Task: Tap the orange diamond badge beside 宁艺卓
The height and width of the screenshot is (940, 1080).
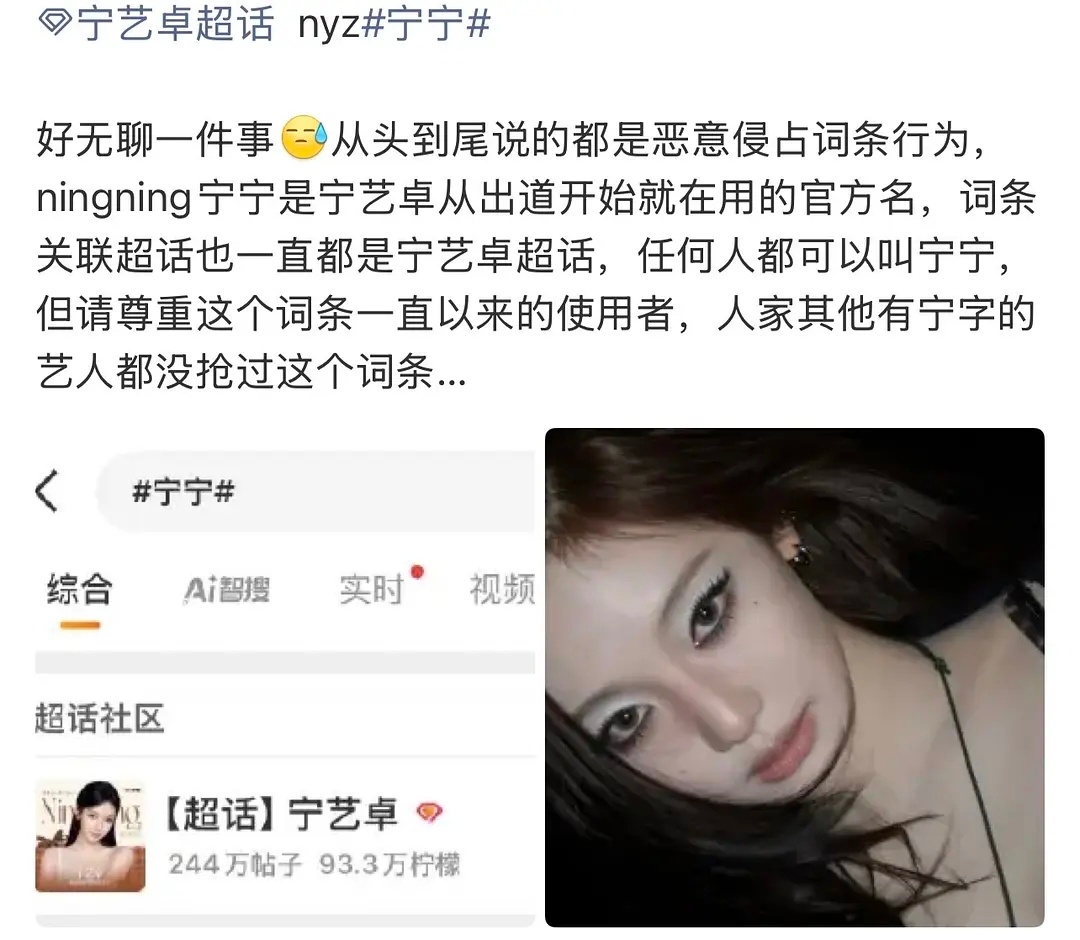Action: click(x=429, y=813)
